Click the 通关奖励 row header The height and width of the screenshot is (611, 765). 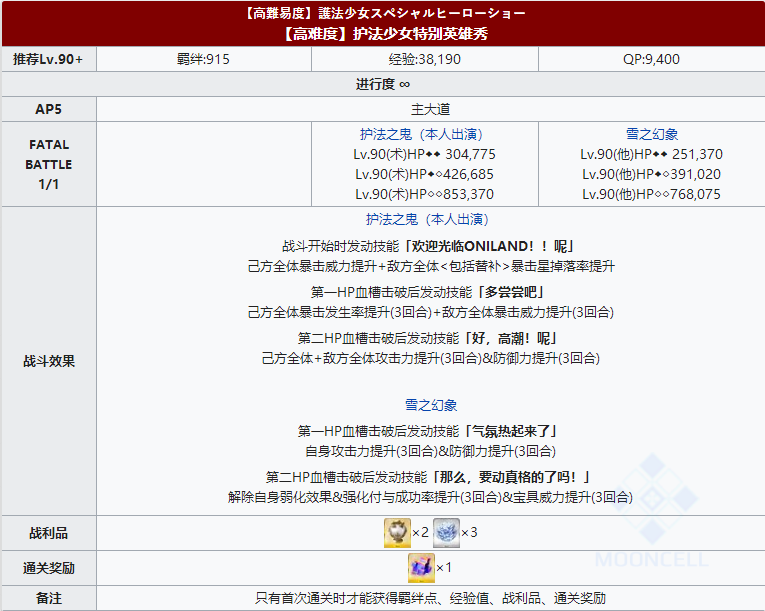pos(48,568)
